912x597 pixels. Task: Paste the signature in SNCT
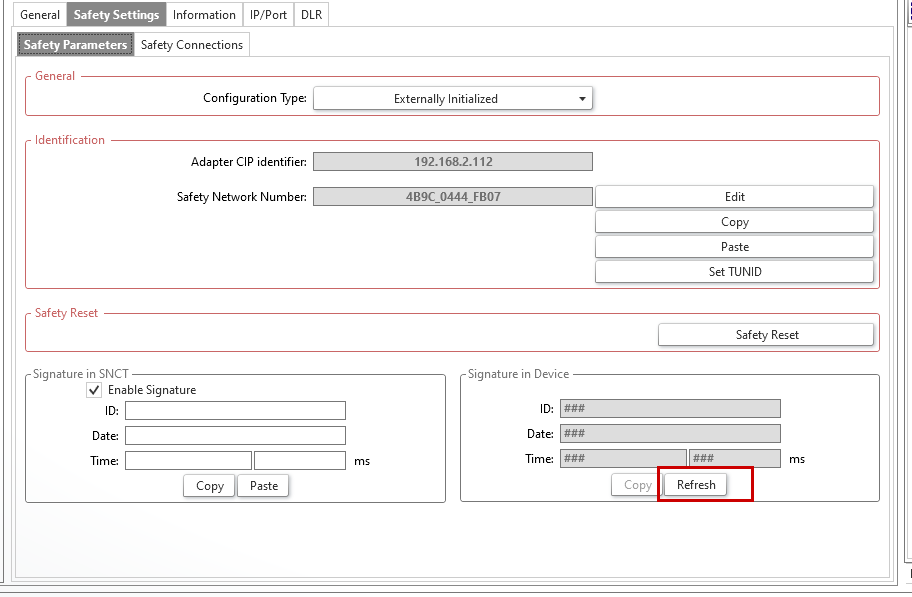(x=263, y=486)
